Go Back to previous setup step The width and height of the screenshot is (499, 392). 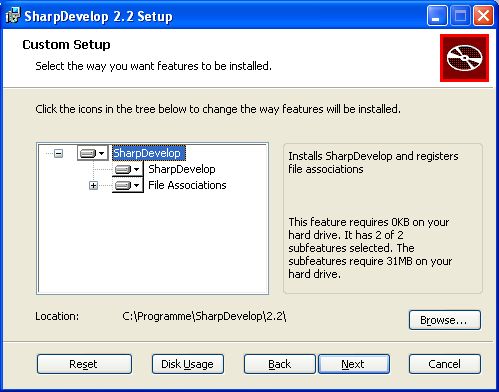pos(279,364)
